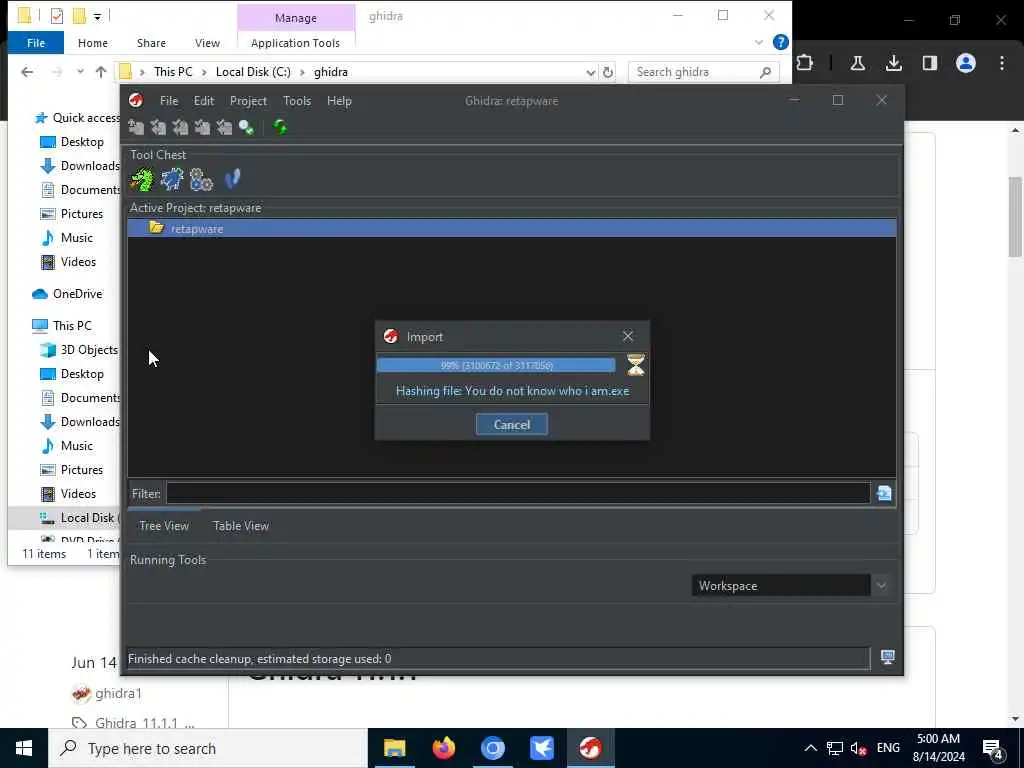
Task: Click the Explorer back arrow
Action: pos(27,72)
